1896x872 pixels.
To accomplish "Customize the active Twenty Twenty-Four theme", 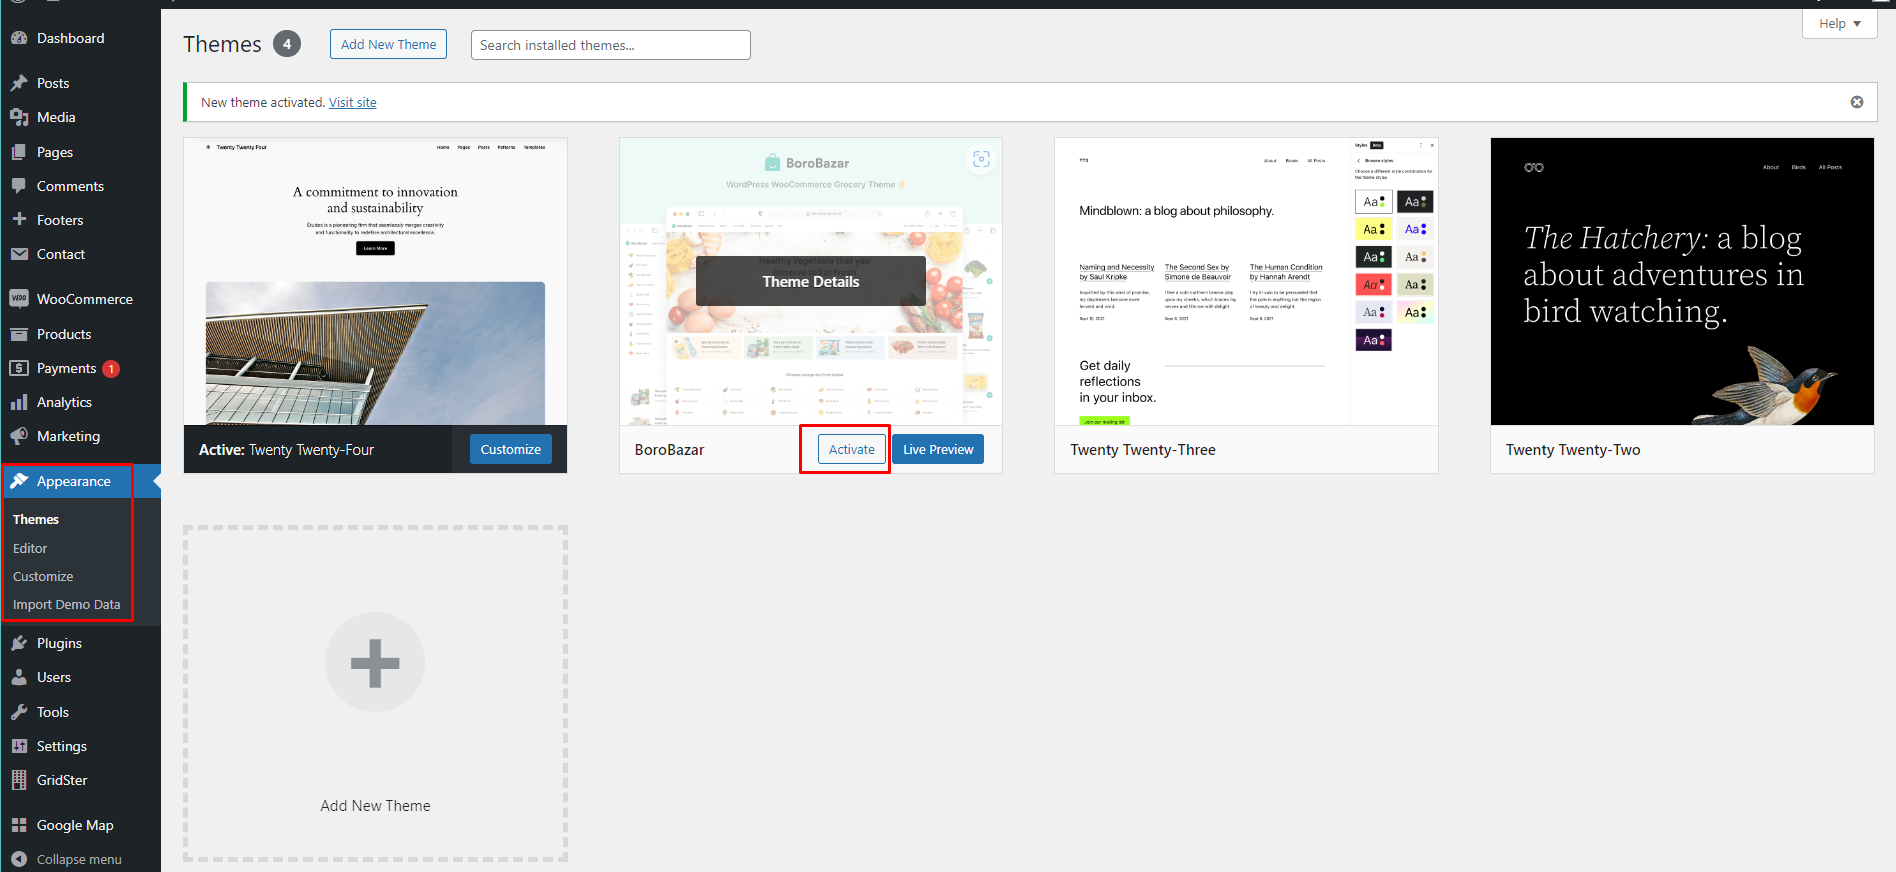I will point(510,449).
